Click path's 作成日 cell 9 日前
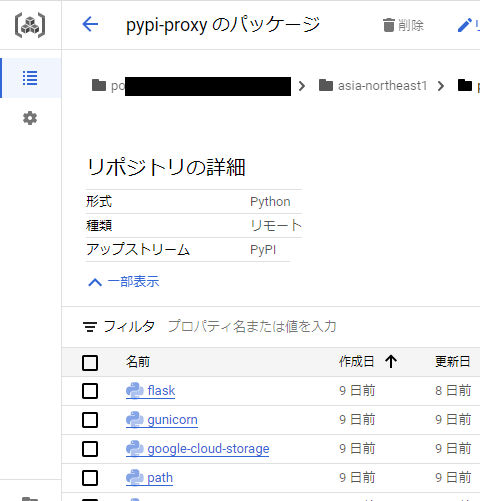This screenshot has width=480, height=501. pos(357,478)
